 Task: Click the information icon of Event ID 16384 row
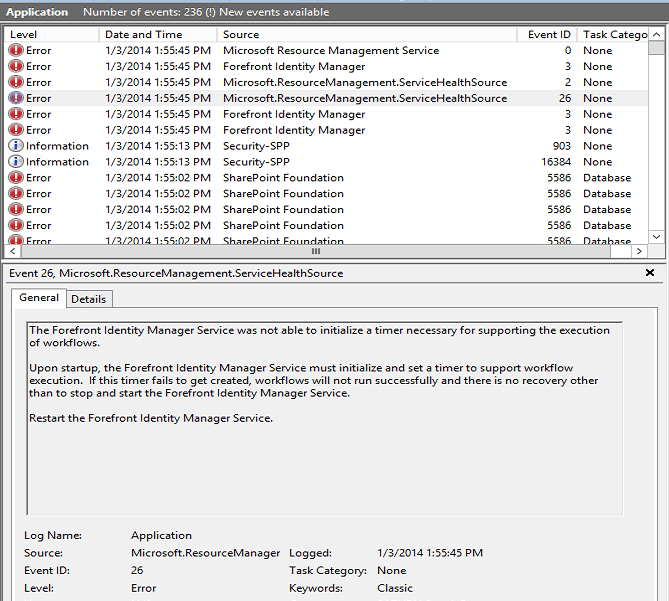coord(16,162)
